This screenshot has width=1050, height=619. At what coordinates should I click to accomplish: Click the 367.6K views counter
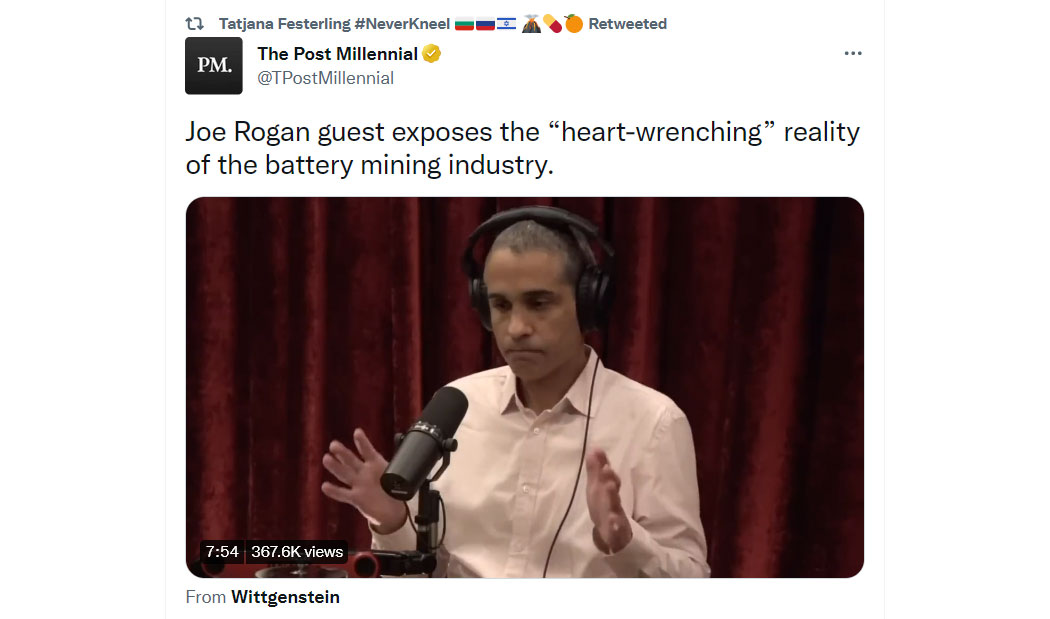tap(297, 551)
